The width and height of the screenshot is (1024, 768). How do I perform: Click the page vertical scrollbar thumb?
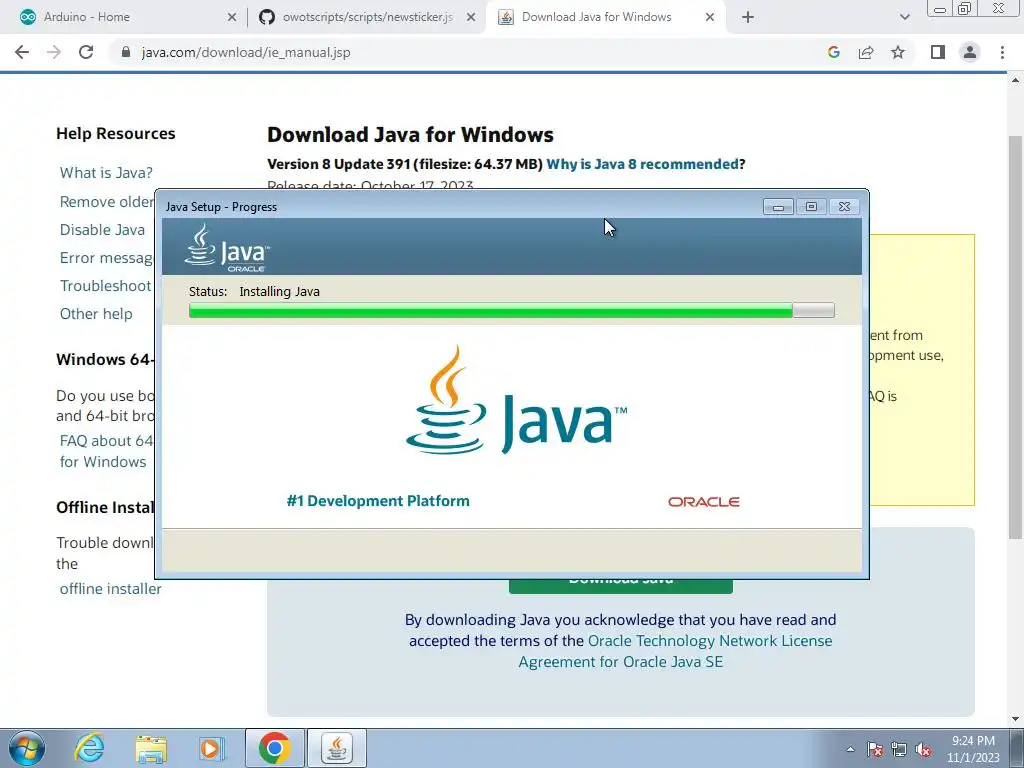(x=1015, y=336)
